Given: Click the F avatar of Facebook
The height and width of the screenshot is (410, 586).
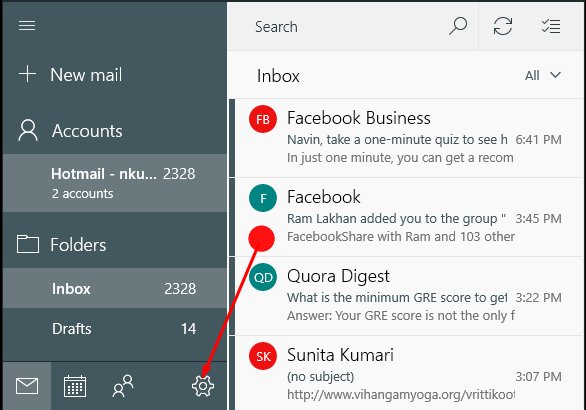Looking at the screenshot, I should 263,198.
